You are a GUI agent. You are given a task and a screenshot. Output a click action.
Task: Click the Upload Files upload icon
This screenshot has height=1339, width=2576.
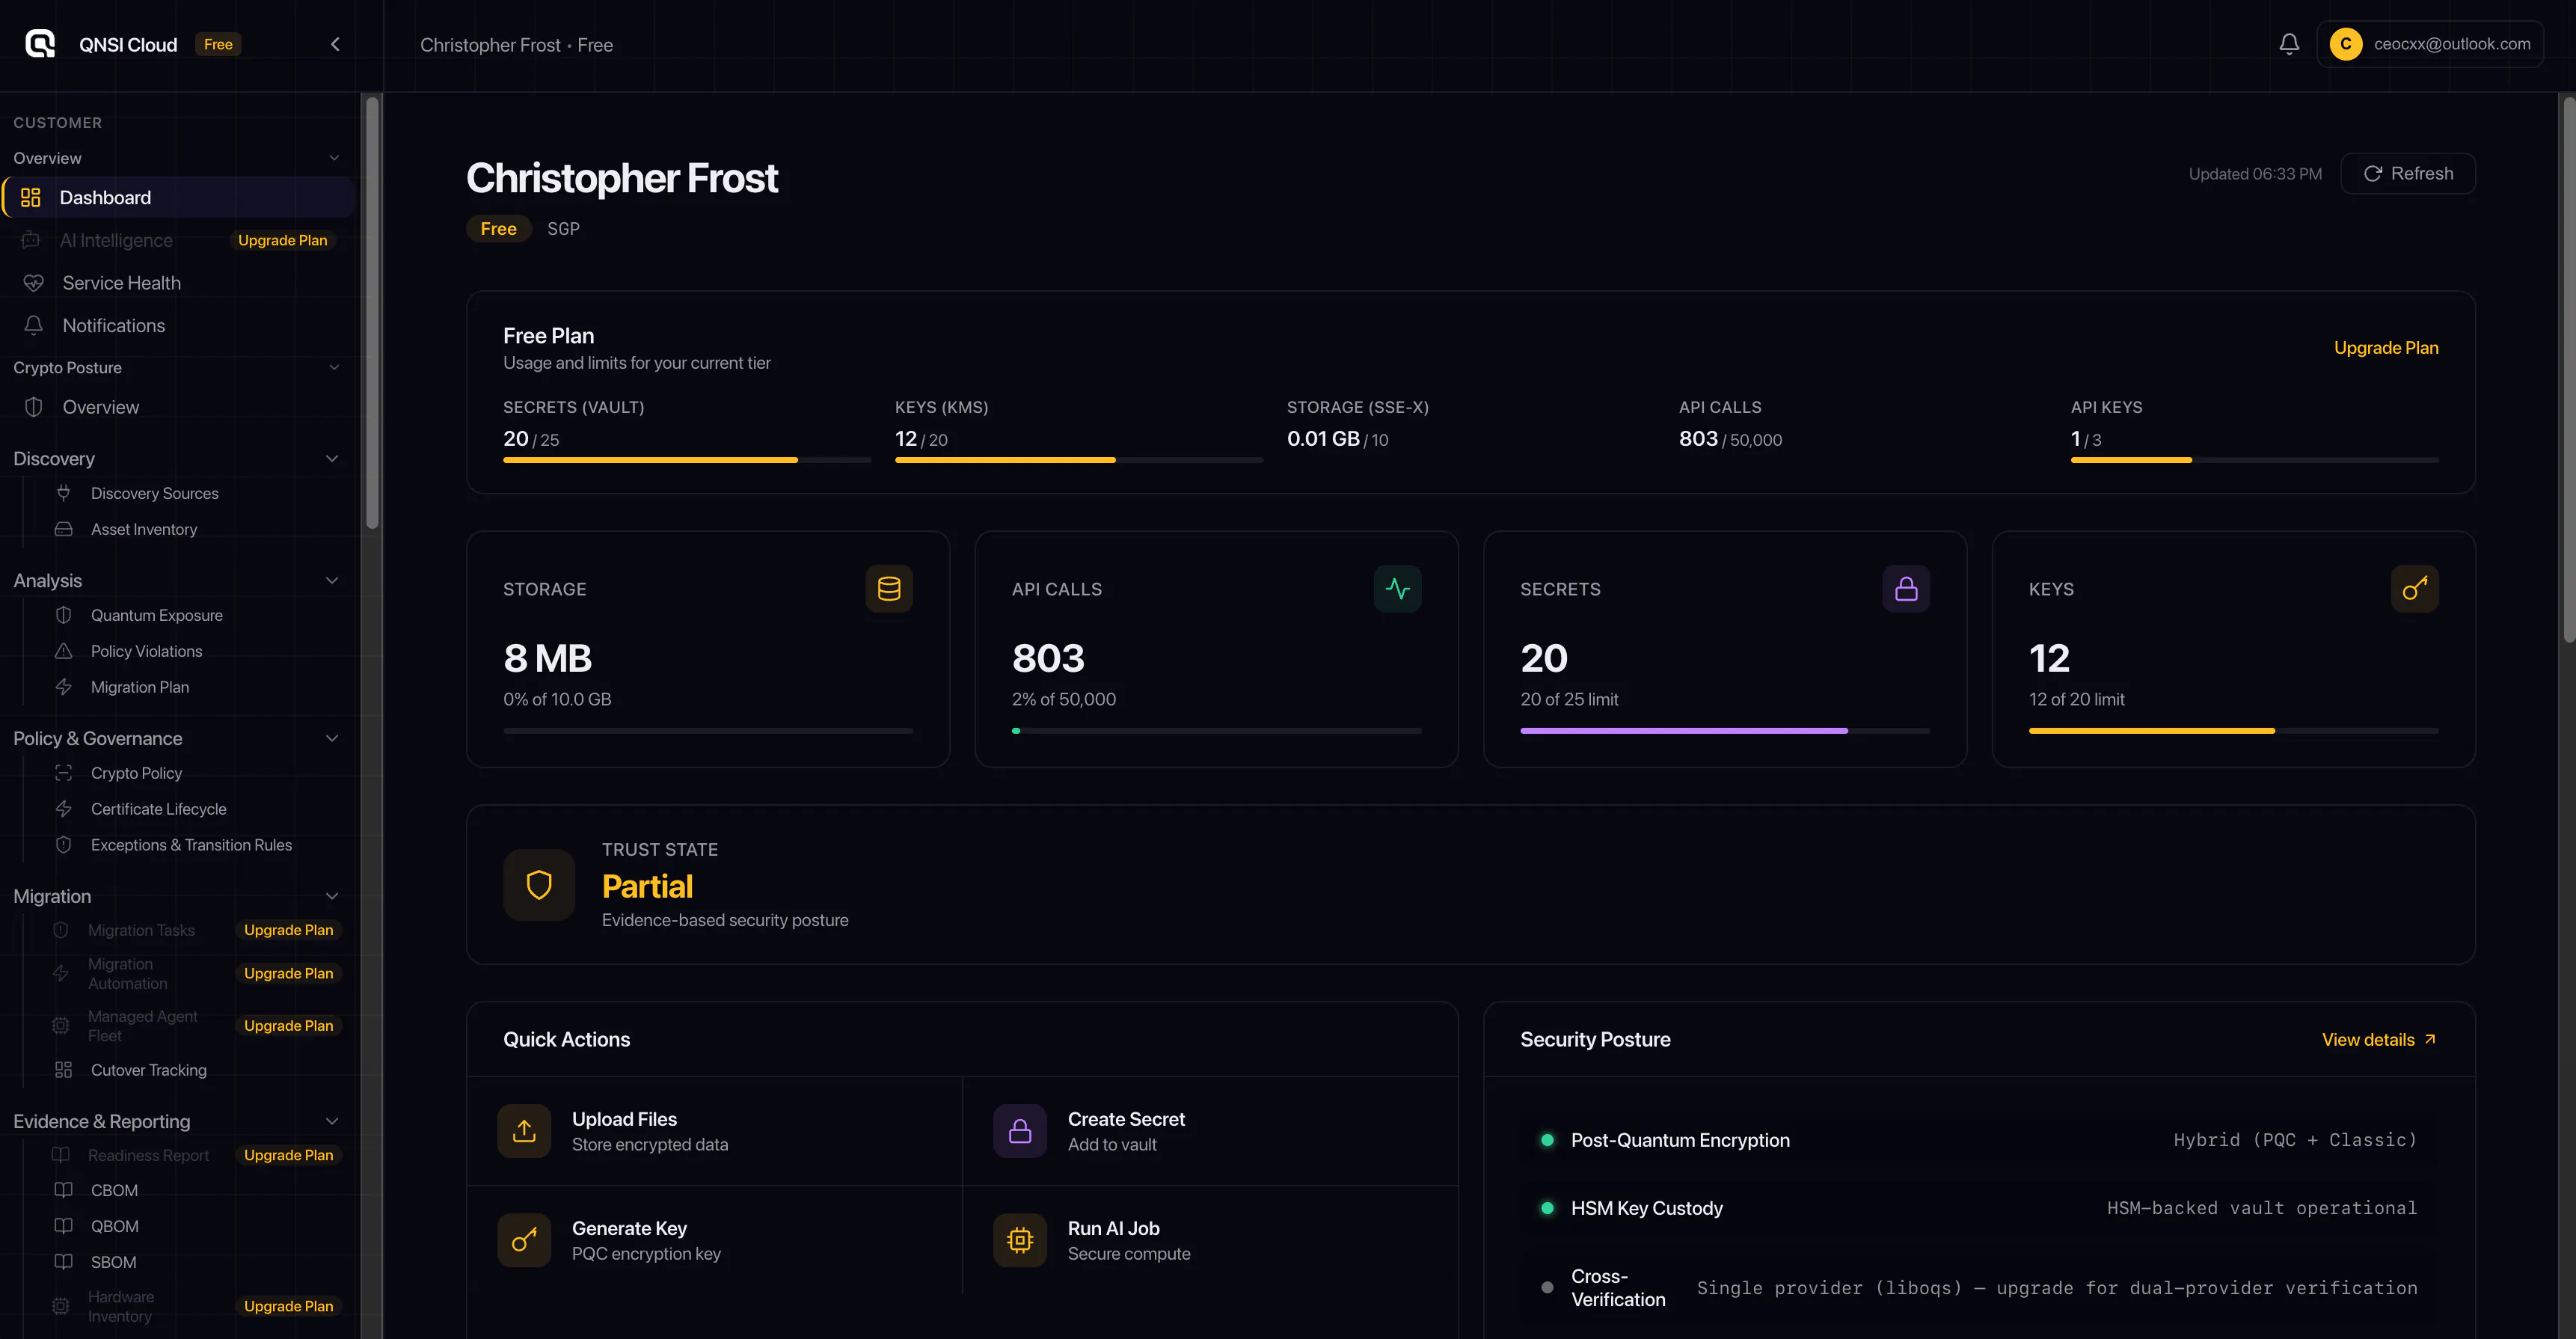point(524,1131)
